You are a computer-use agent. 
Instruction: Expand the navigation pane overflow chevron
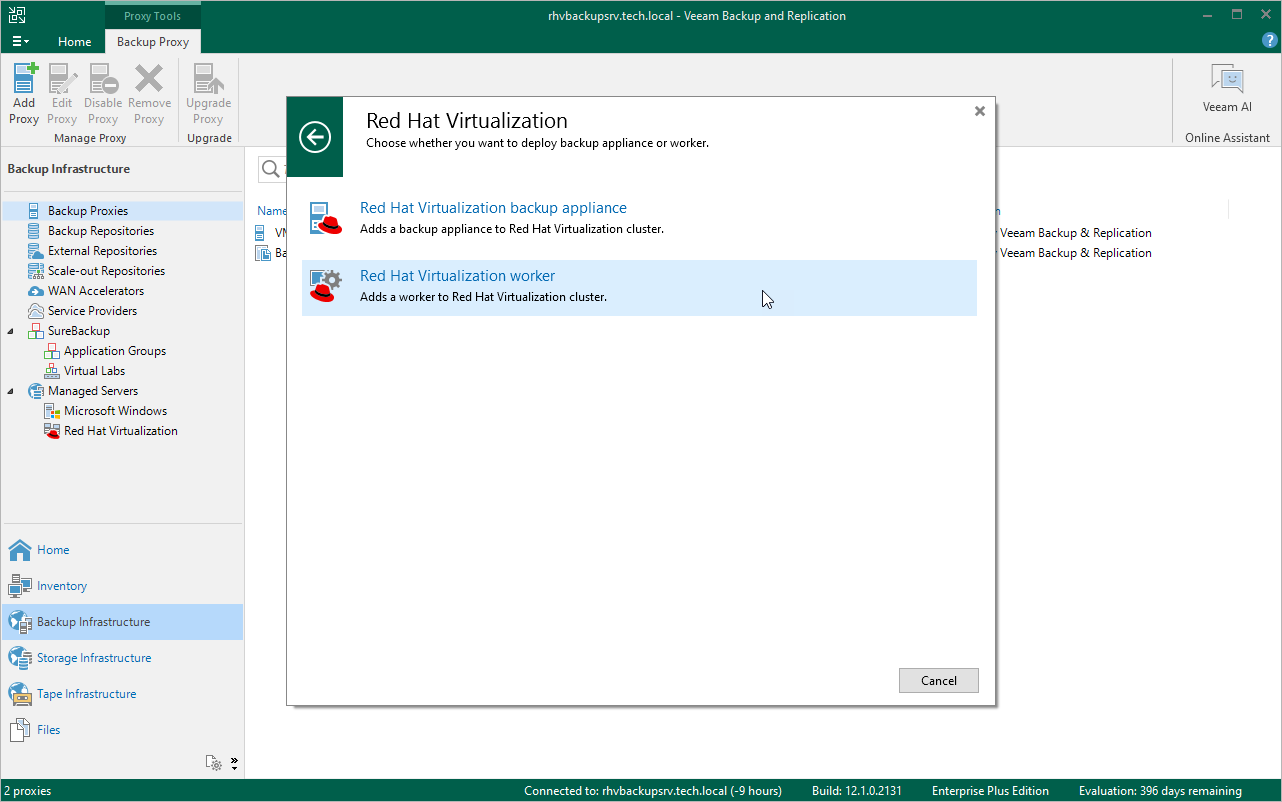click(234, 763)
